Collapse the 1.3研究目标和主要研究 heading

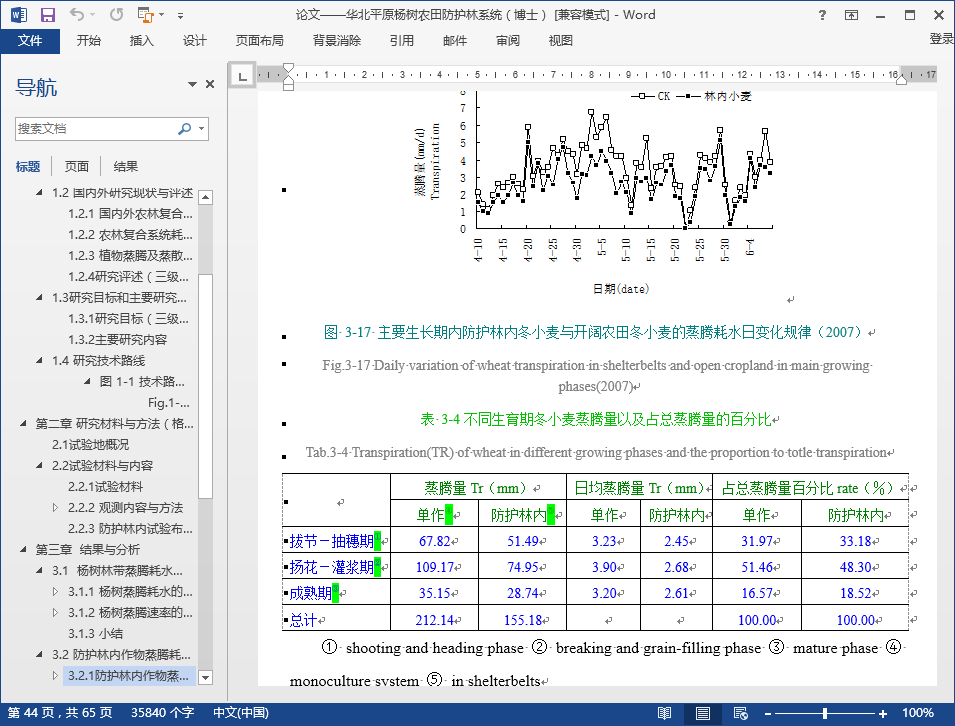39,297
